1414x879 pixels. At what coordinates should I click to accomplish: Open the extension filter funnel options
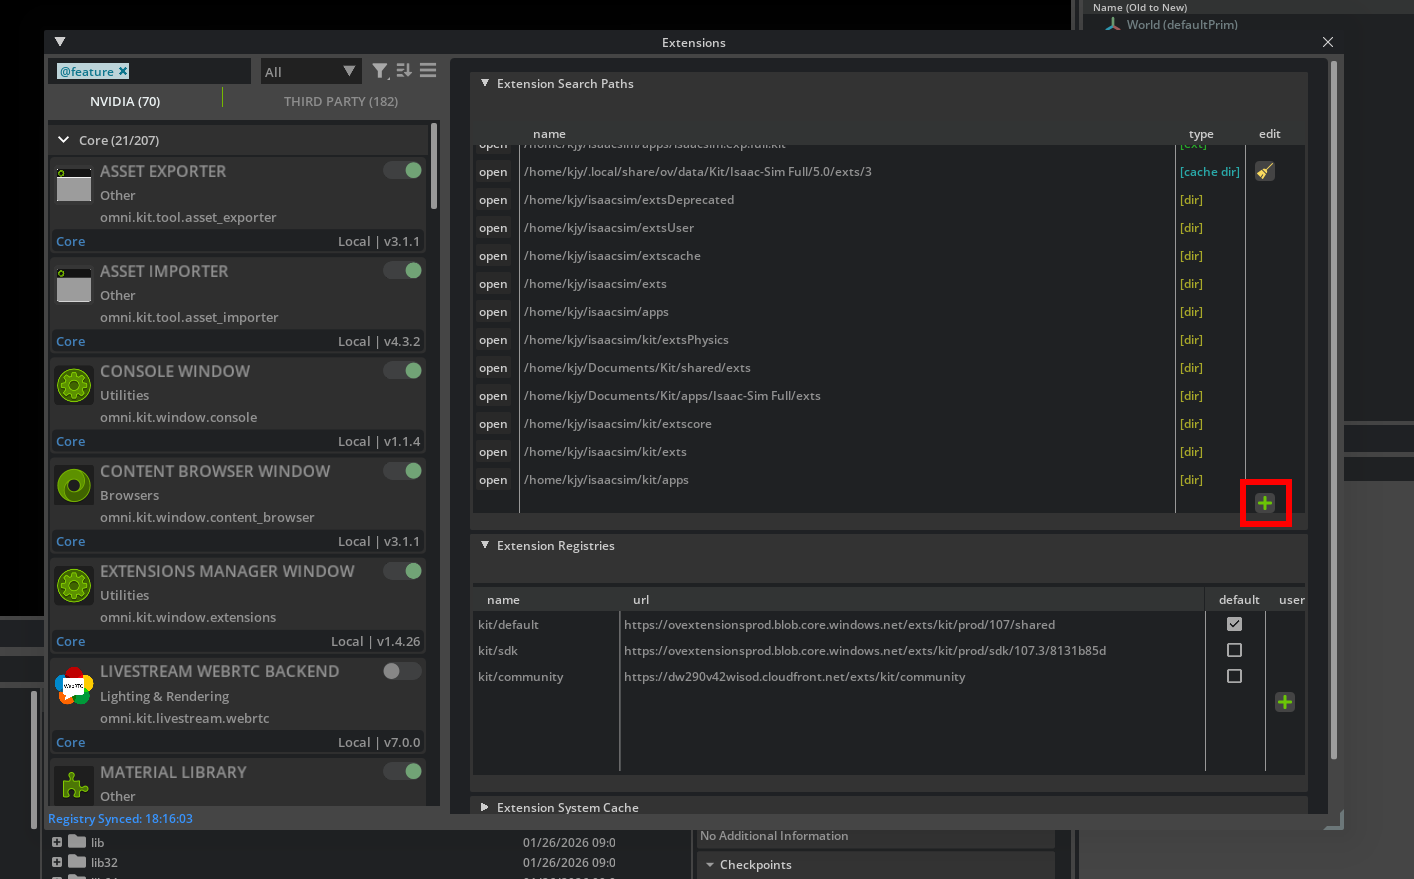[380, 71]
